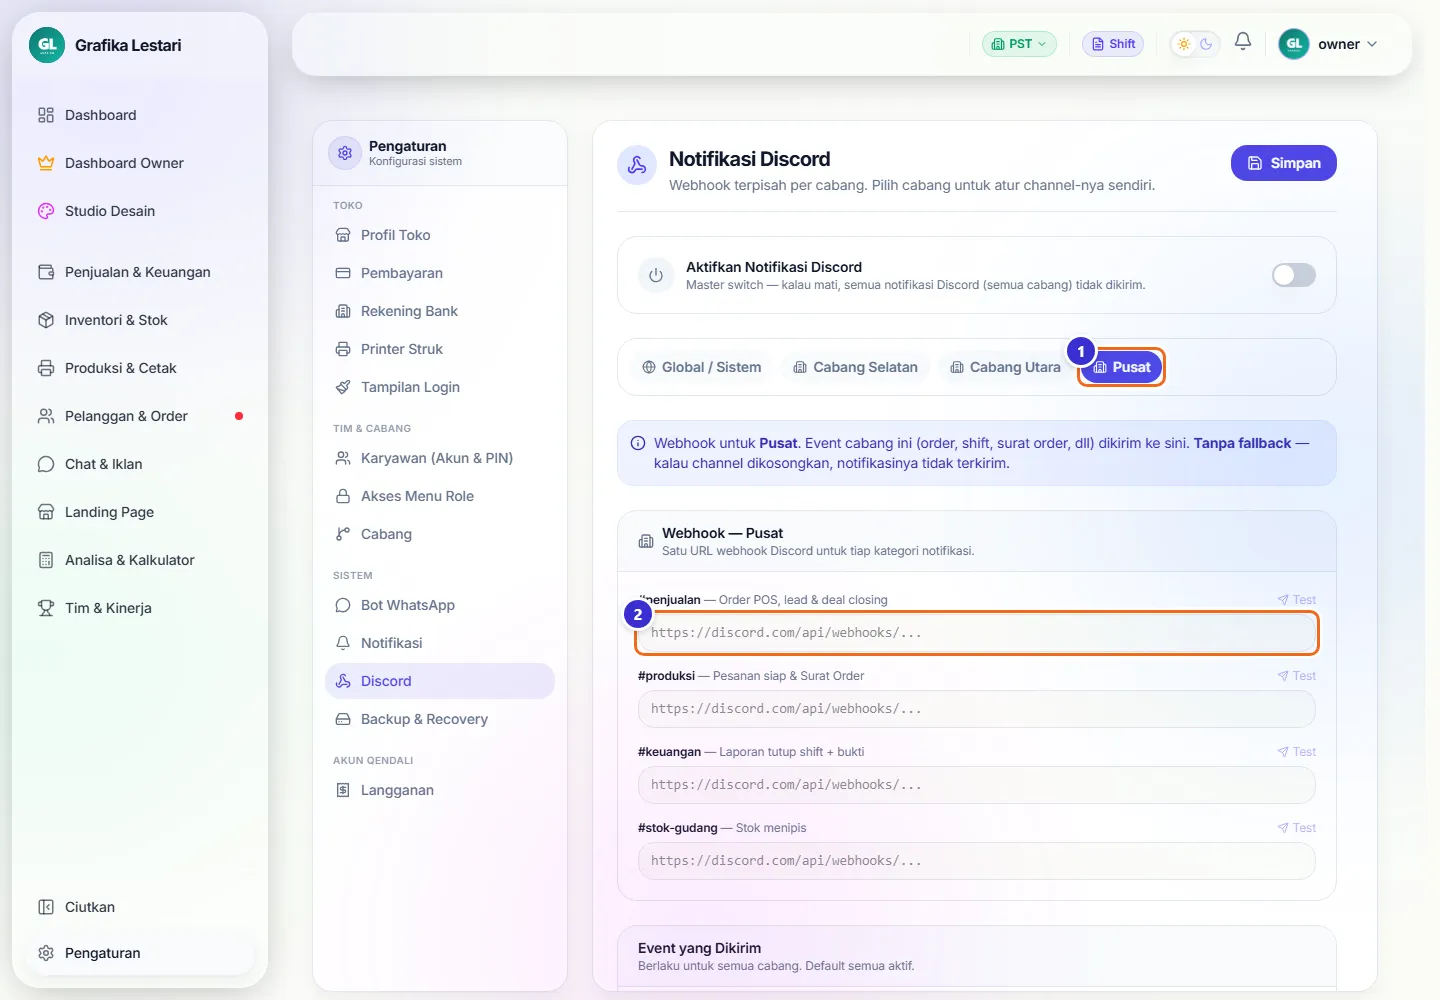
Task: Test the #penjualan webhook
Action: [x=1297, y=600]
